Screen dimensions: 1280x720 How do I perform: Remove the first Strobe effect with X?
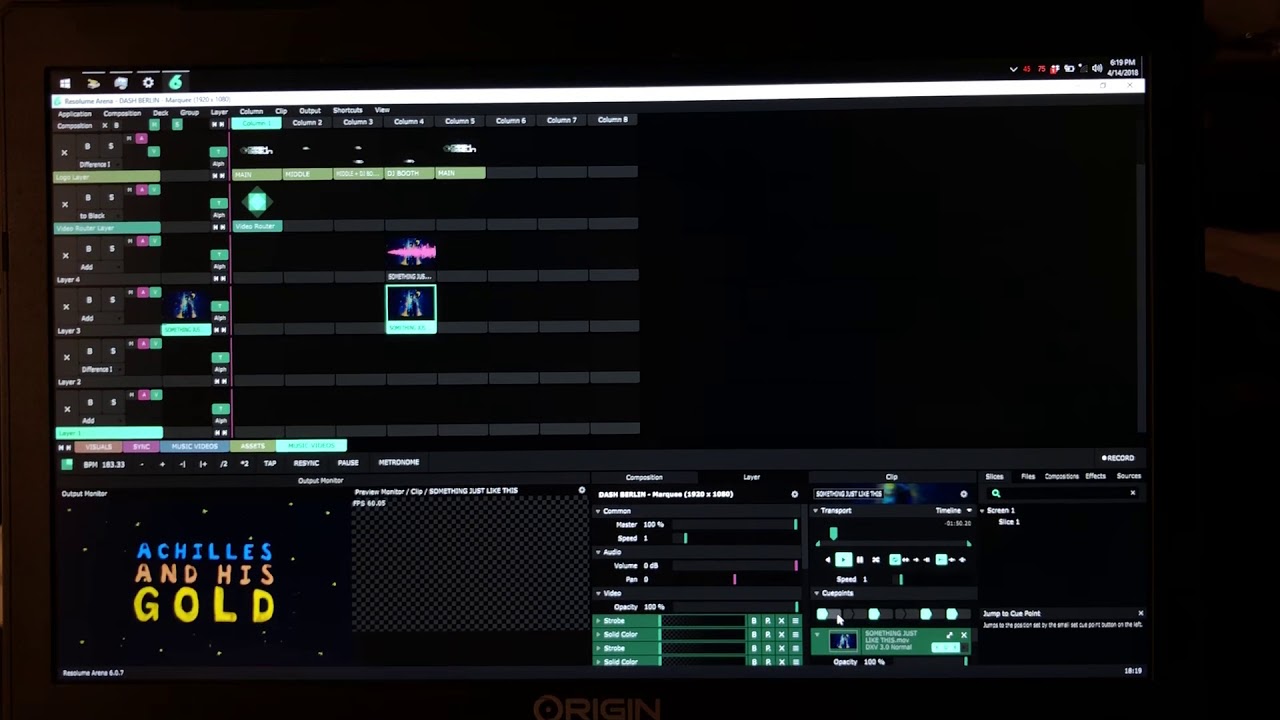(782, 621)
